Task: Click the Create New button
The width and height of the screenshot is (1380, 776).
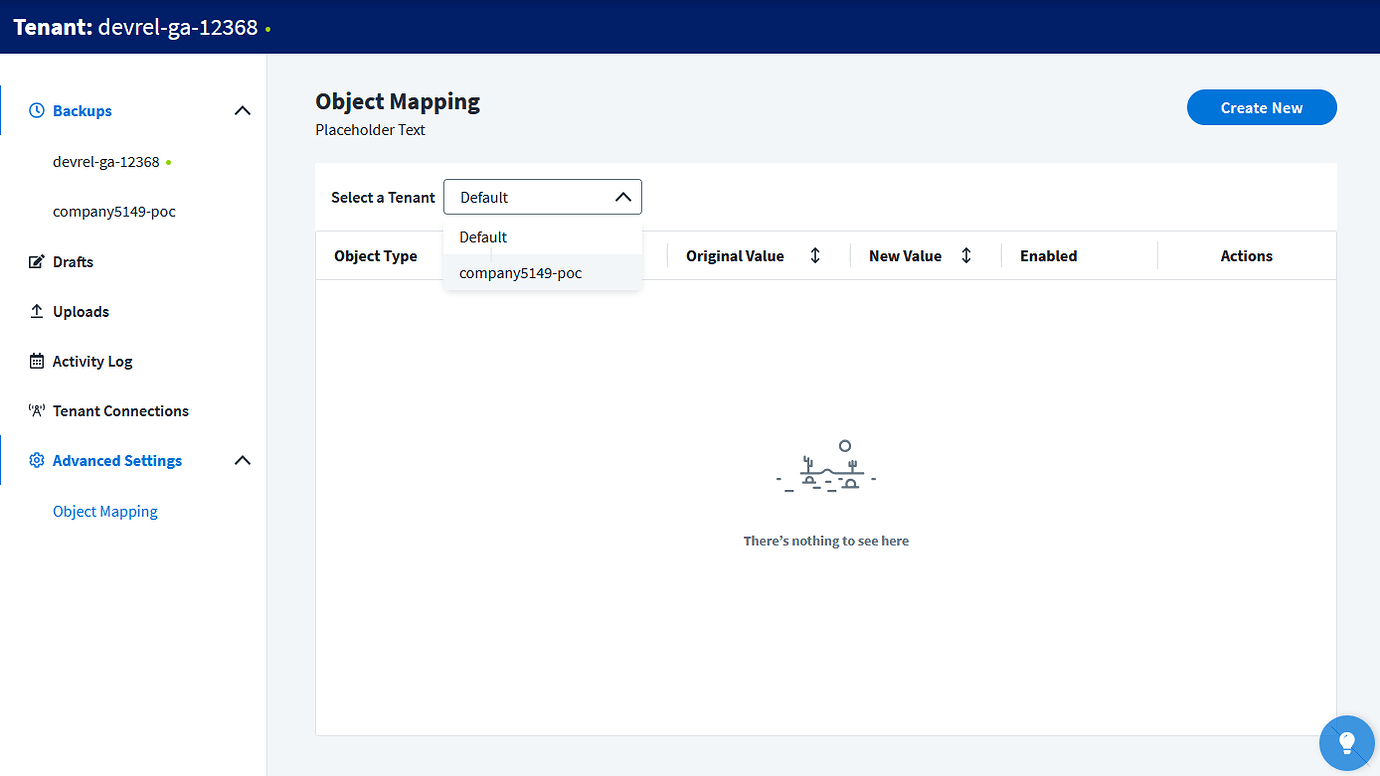Action: point(1261,107)
